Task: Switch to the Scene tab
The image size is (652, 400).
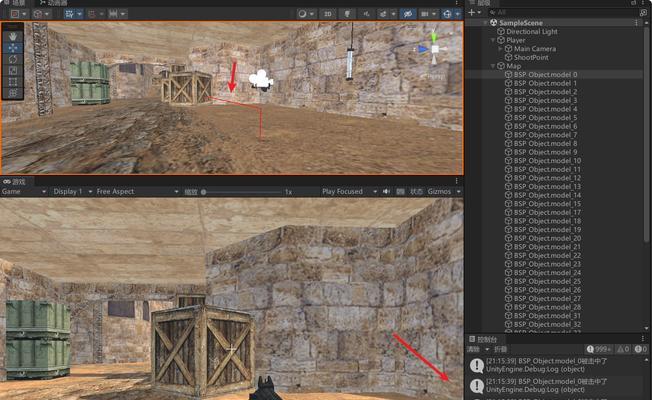Action: tap(14, 2)
